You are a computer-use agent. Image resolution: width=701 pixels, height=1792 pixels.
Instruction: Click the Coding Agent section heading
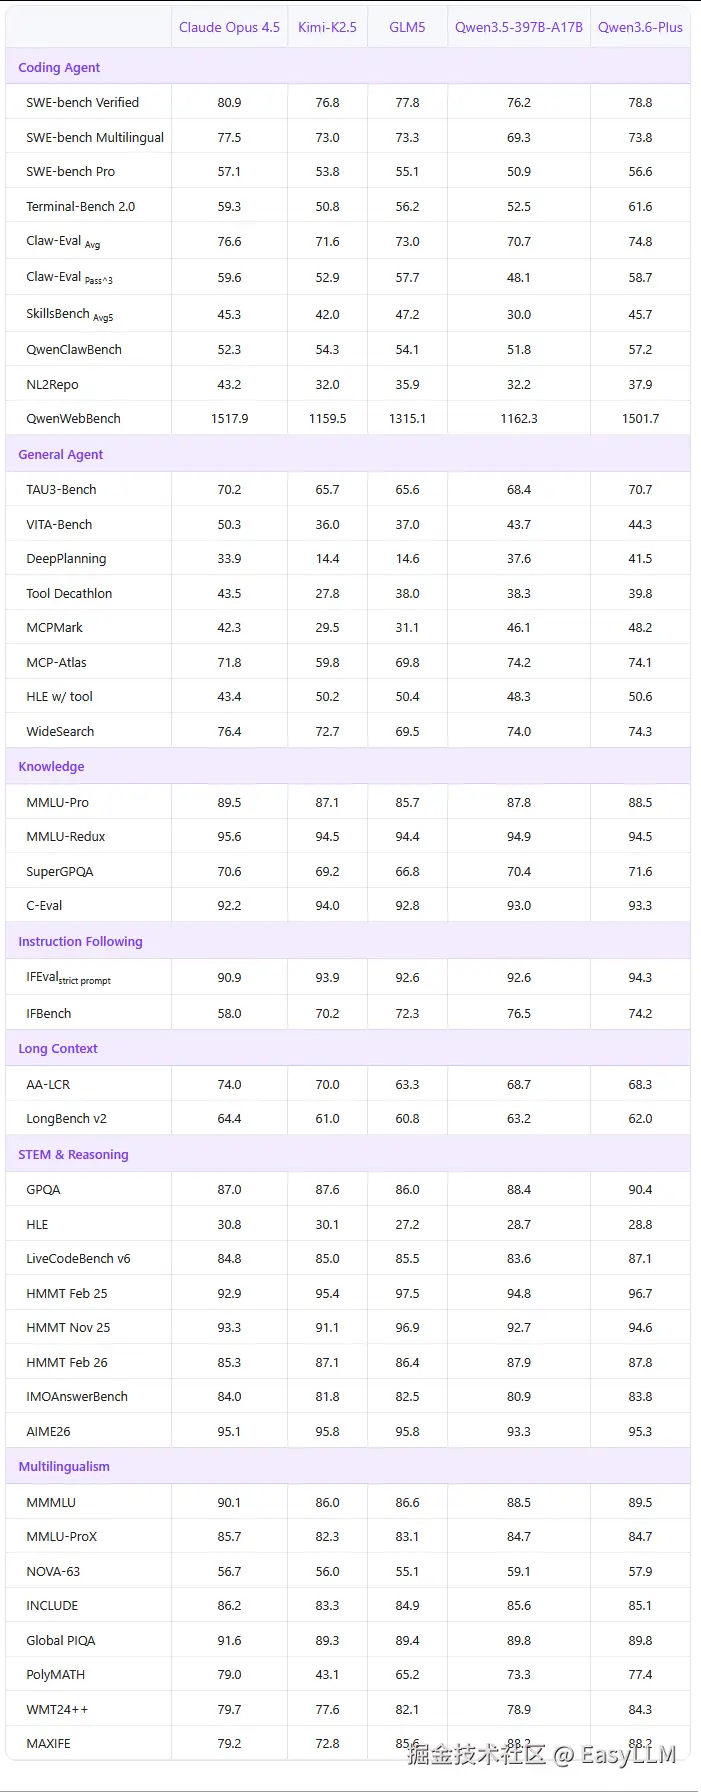pyautogui.click(x=59, y=67)
